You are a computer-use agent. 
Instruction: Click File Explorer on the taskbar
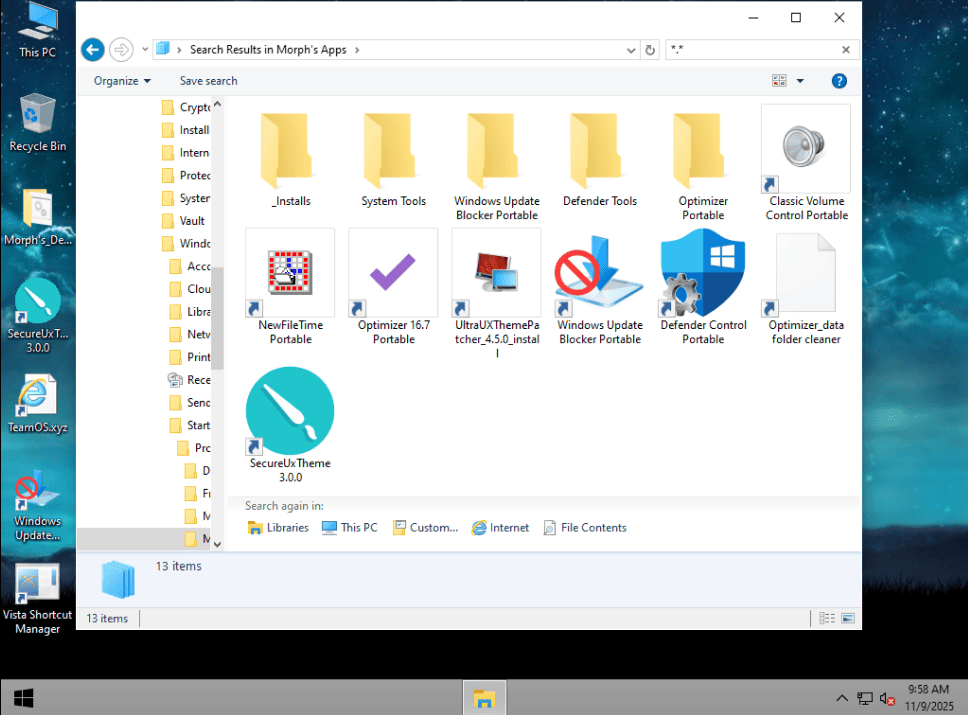coord(485,698)
